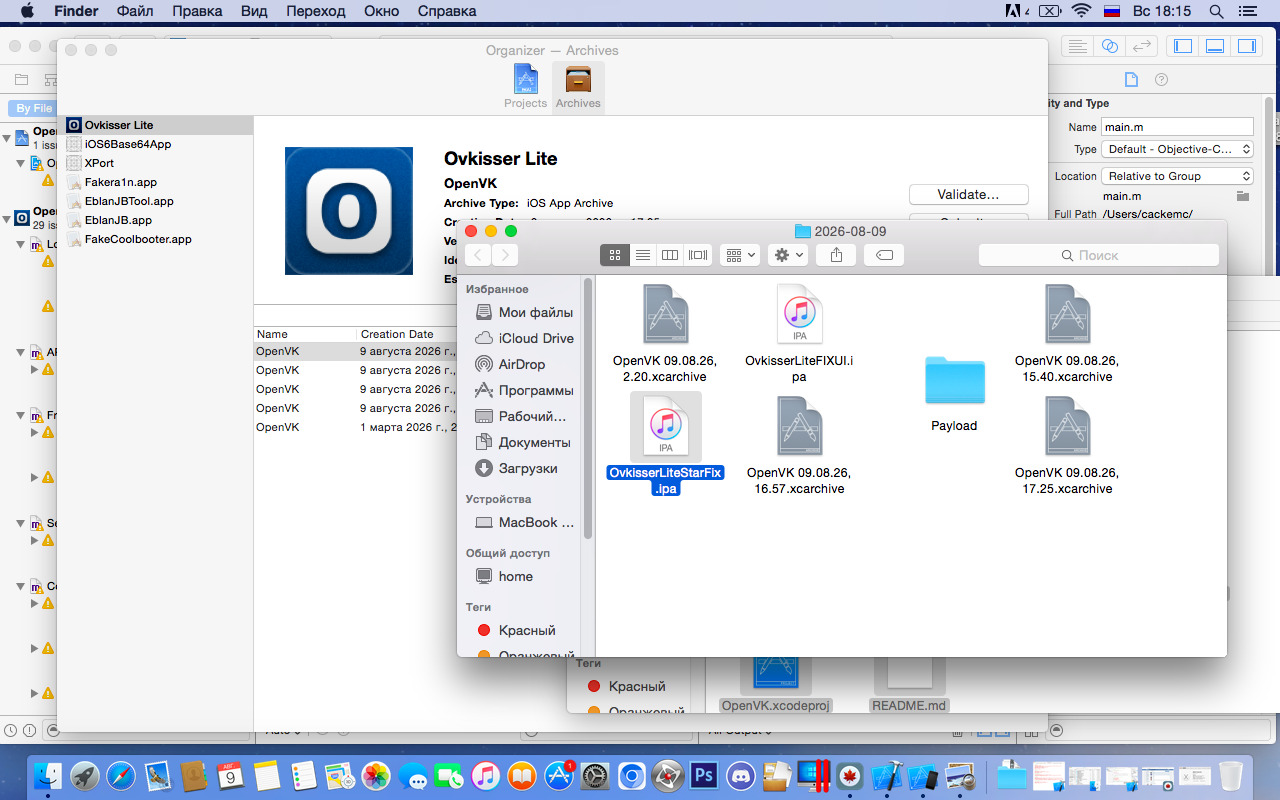The image size is (1280, 800).
Task: Toggle the Xcode utilities panel
Action: 1246,47
